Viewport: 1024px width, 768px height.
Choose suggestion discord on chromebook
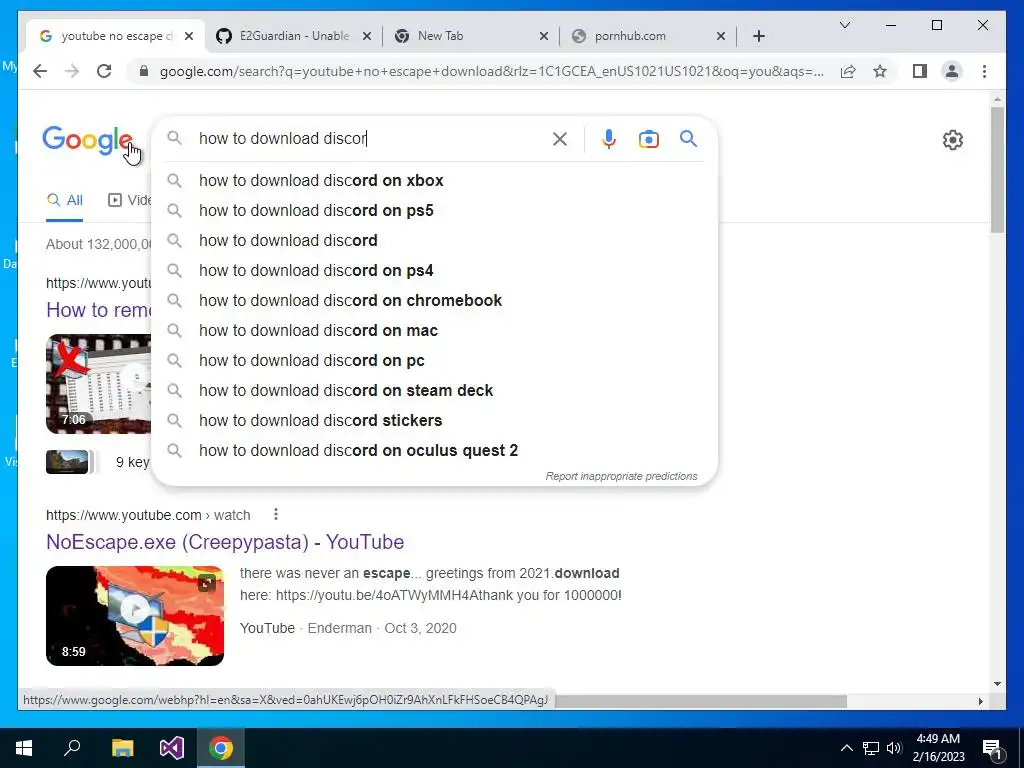(x=434, y=300)
